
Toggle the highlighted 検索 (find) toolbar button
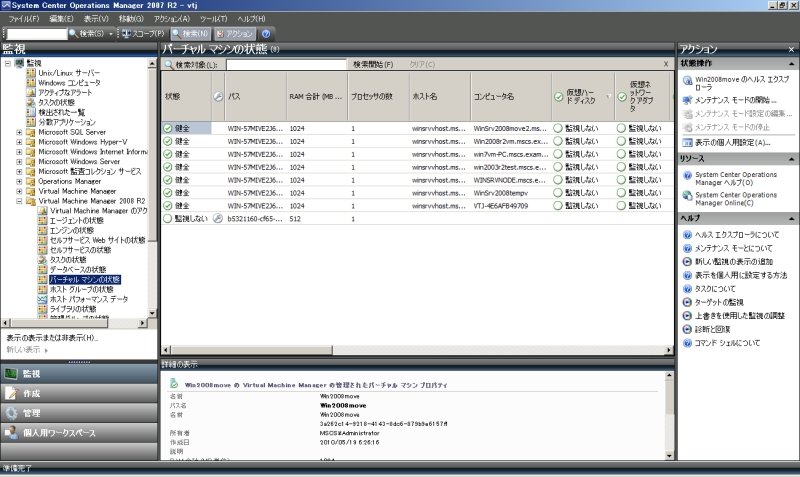190,34
